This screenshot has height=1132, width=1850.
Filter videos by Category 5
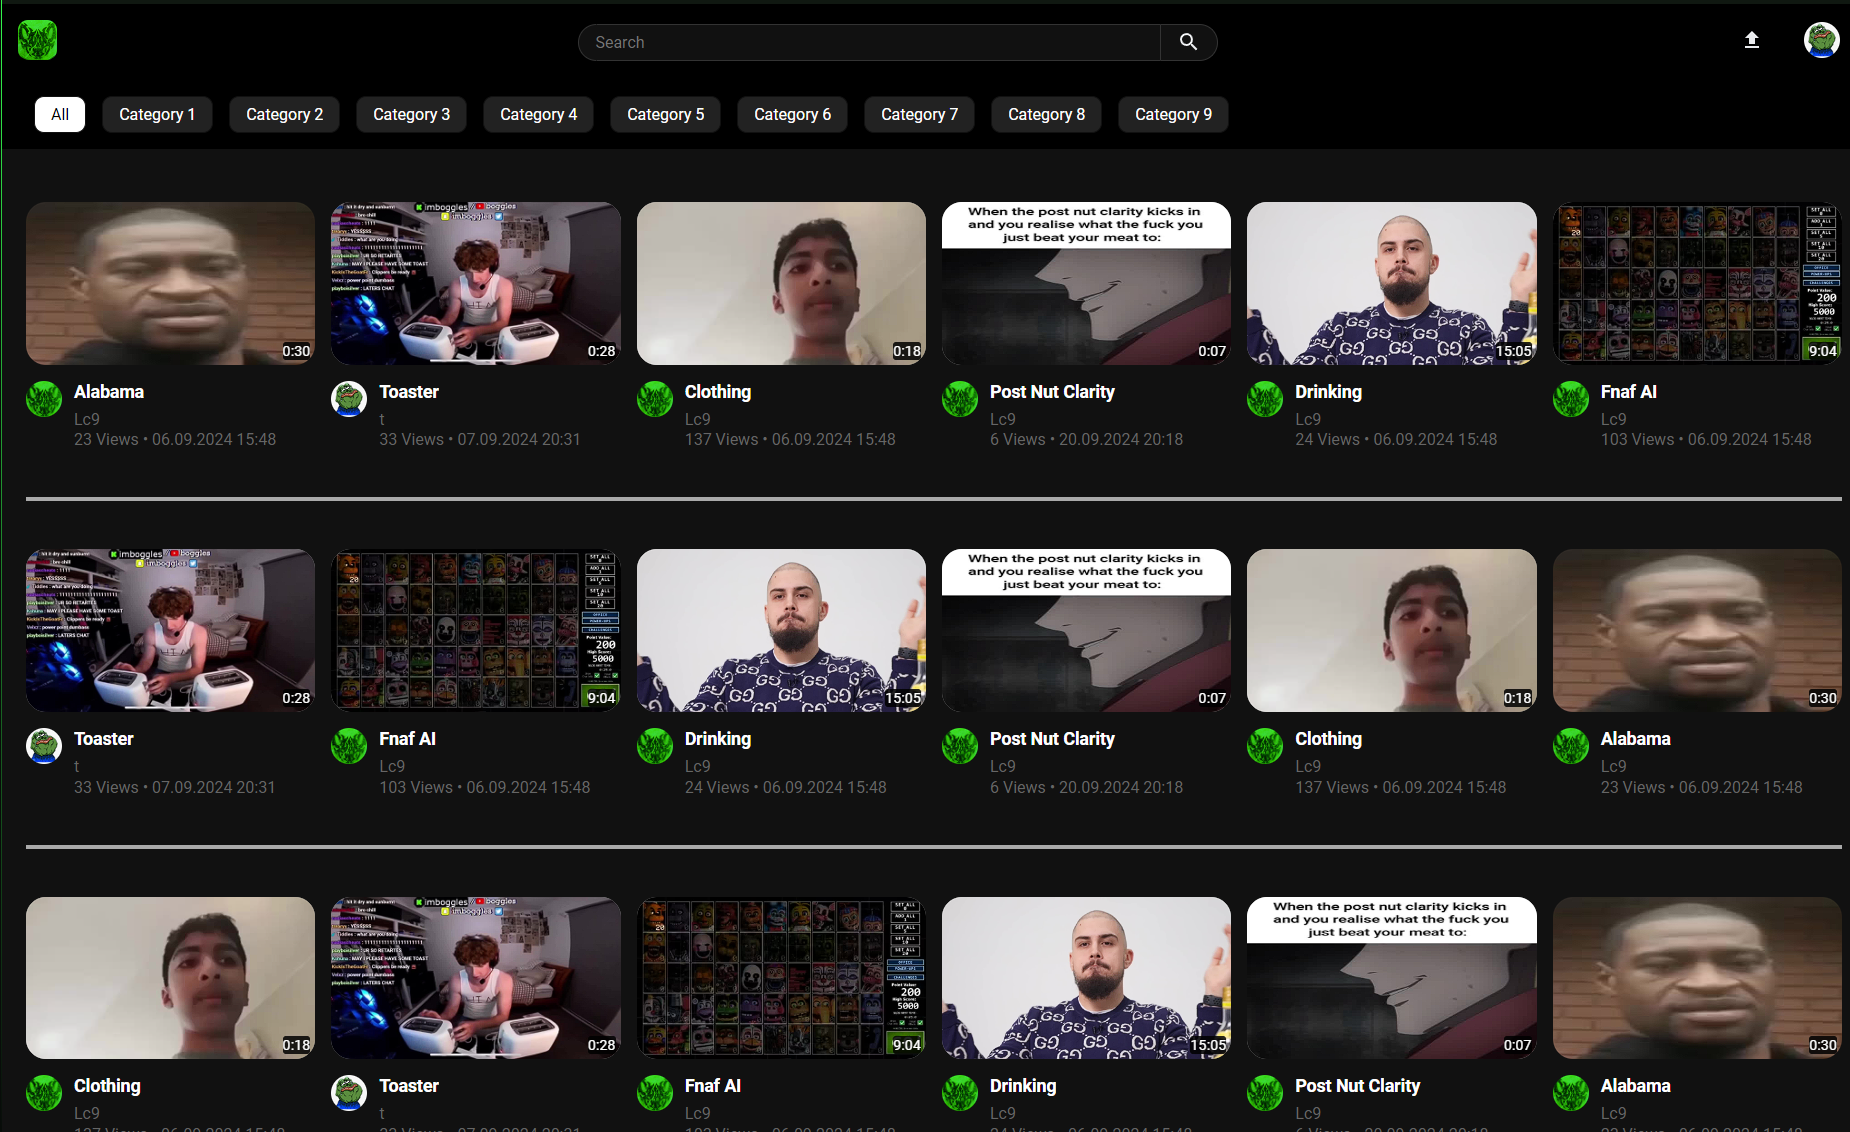click(665, 114)
